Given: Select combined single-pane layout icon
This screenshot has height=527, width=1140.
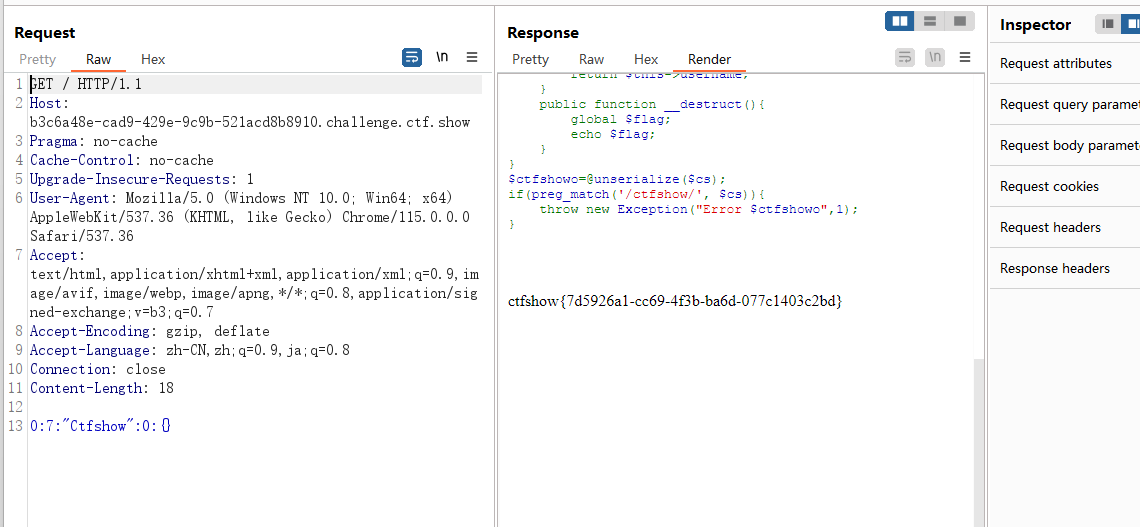Looking at the screenshot, I should click(959, 21).
